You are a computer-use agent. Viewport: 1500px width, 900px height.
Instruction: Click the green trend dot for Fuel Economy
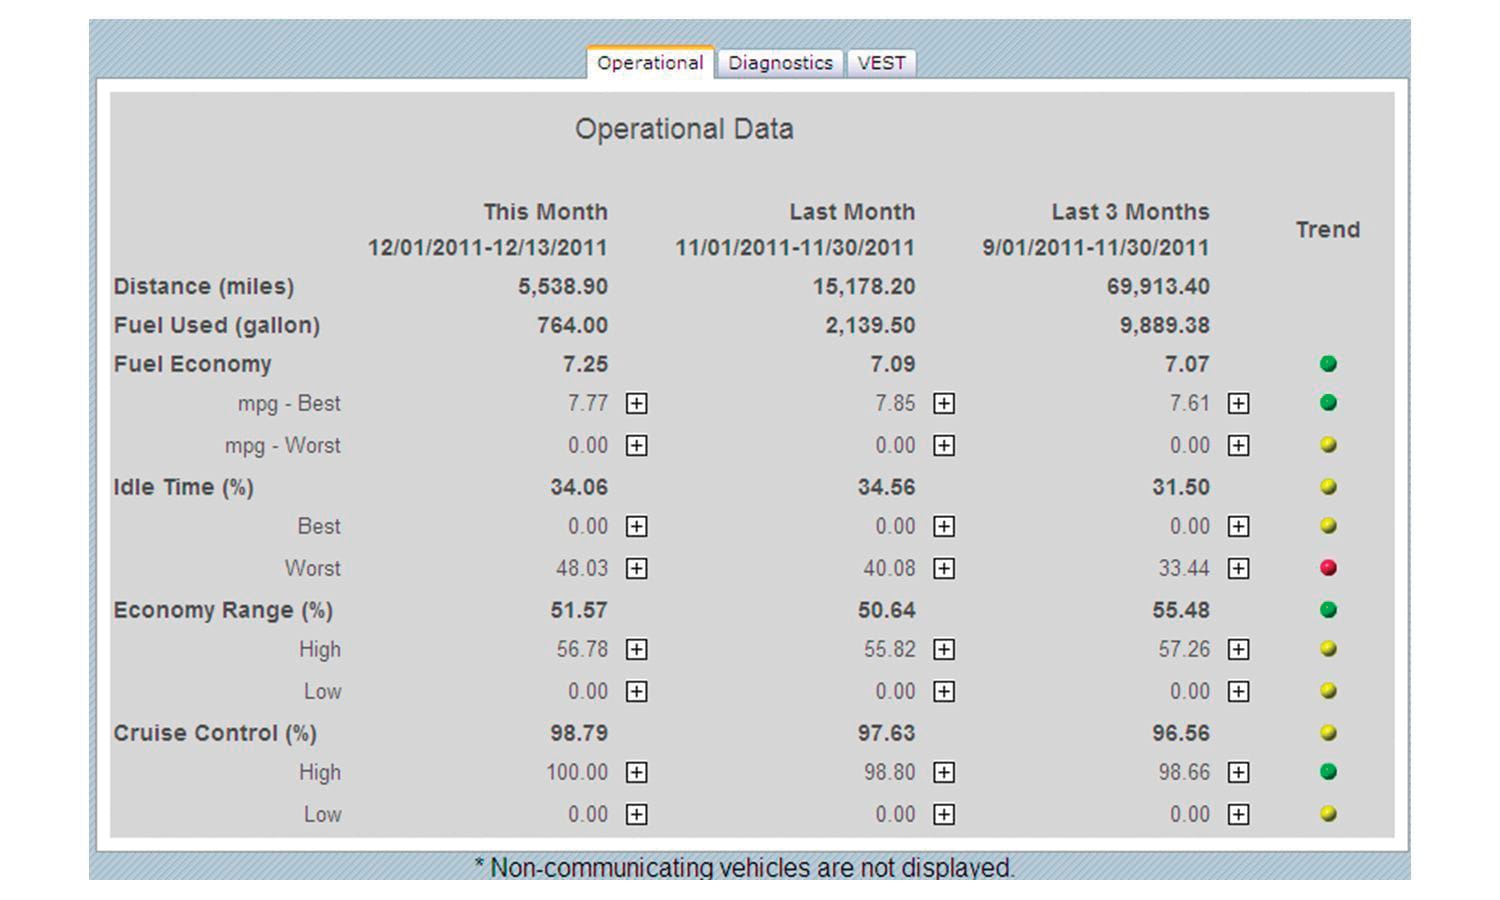(1328, 364)
